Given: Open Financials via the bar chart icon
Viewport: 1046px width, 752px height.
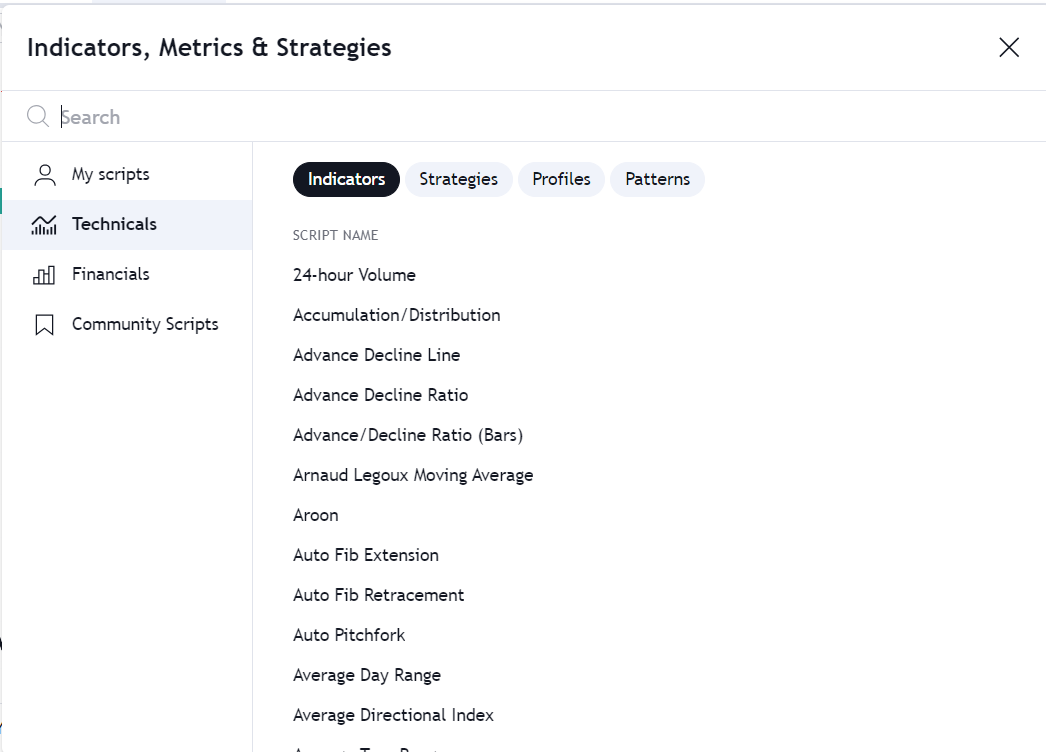Looking at the screenshot, I should [44, 273].
